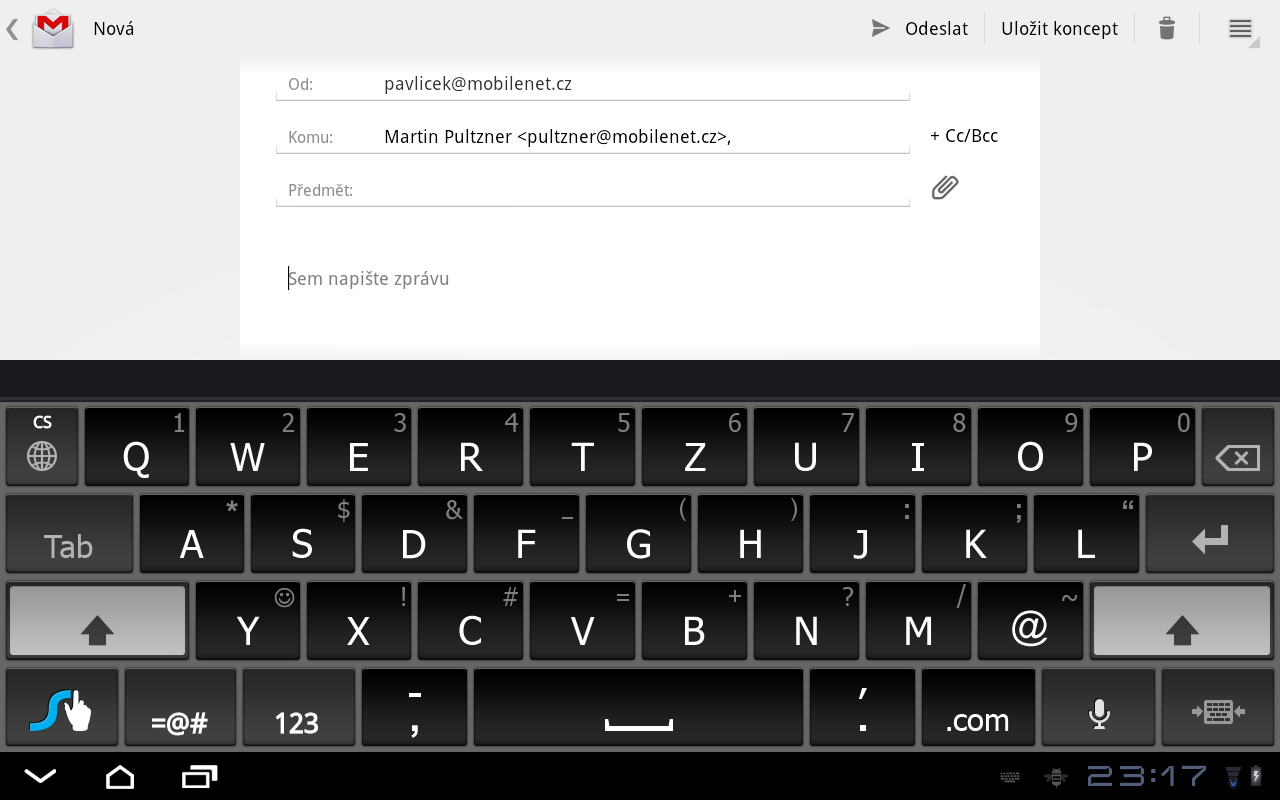Send the email with Odeslat
Viewport: 1280px width, 800px height.
pyautogui.click(x=920, y=29)
